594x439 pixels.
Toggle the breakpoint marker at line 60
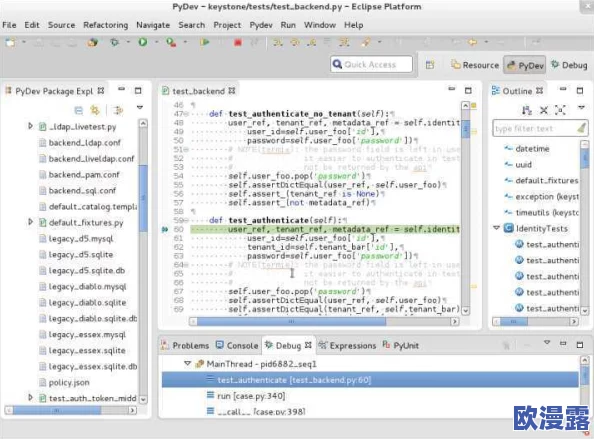pos(165,229)
